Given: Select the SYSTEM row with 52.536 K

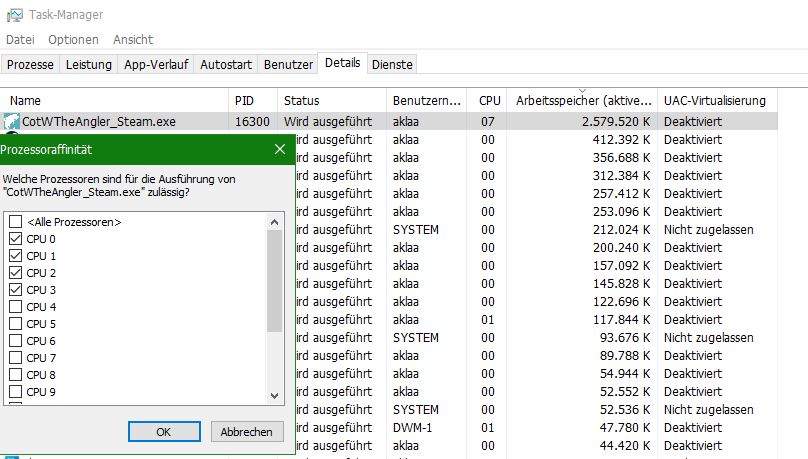Looking at the screenshot, I should pyautogui.click(x=536, y=410).
